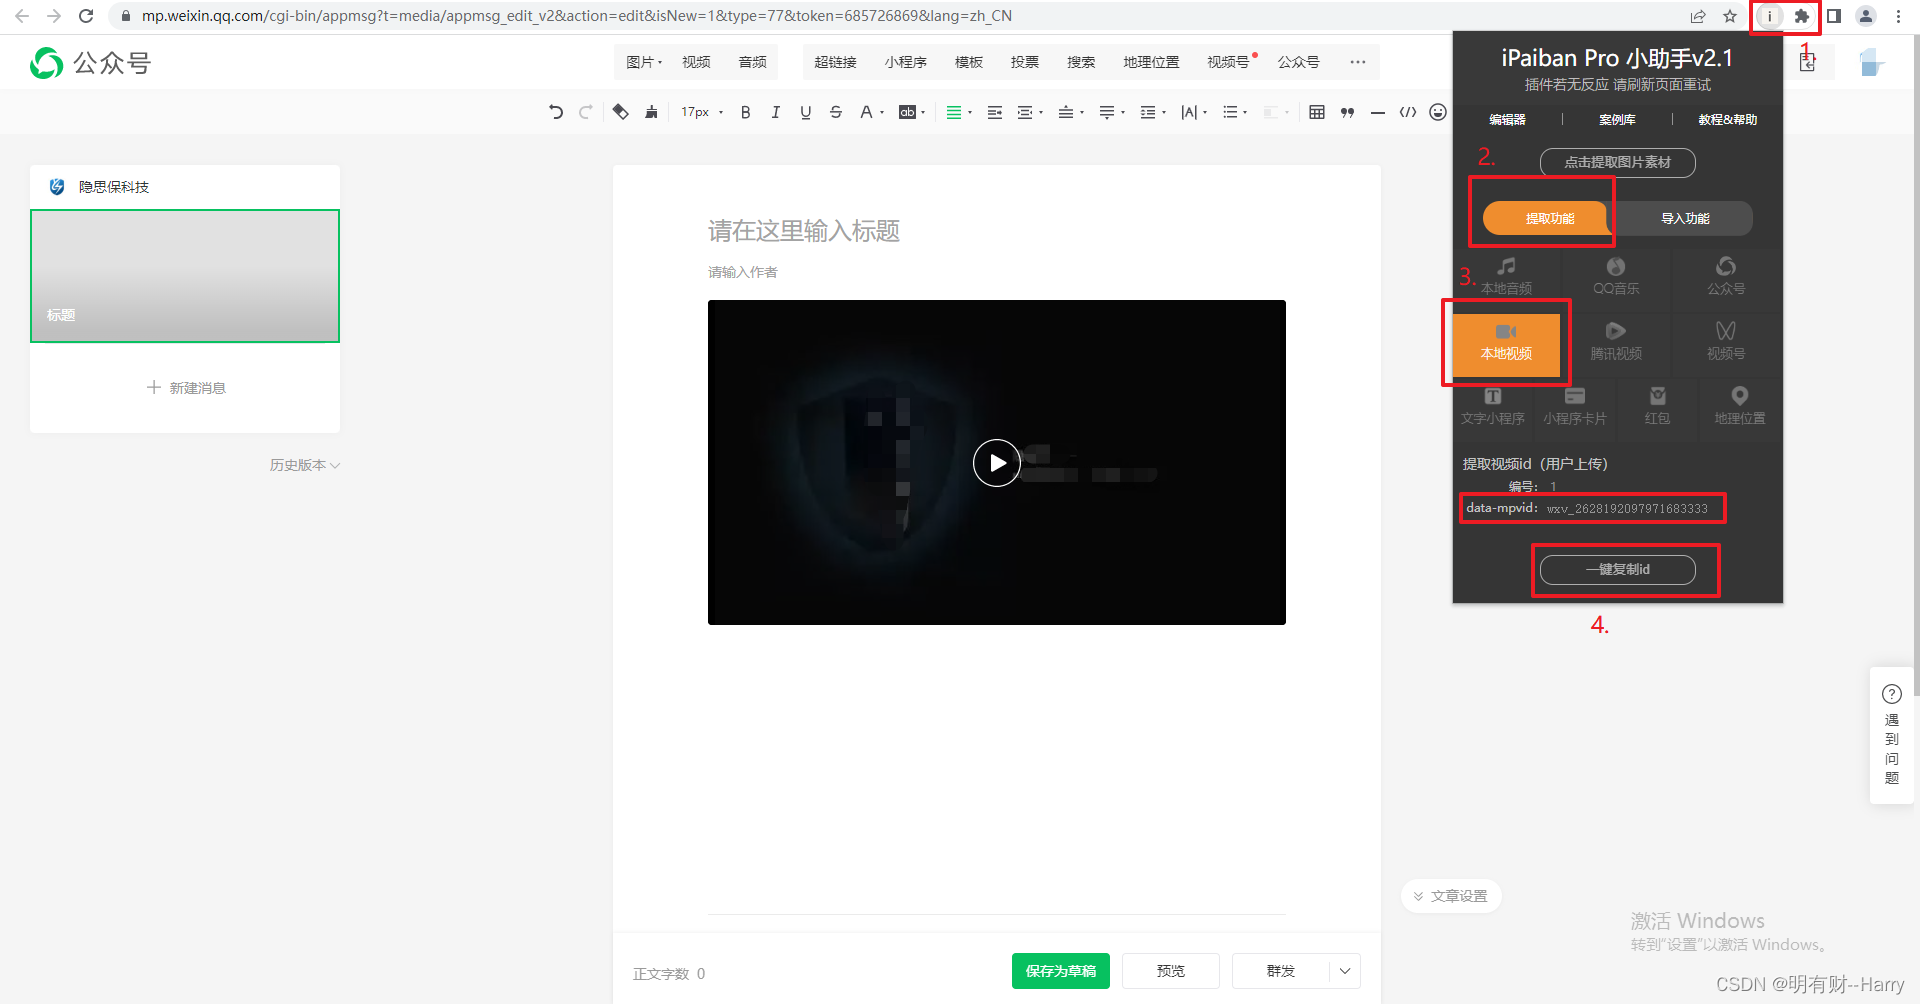Screen dimensions: 1920x1004
Task: Open the emoji smiley picker
Action: pyautogui.click(x=1438, y=112)
